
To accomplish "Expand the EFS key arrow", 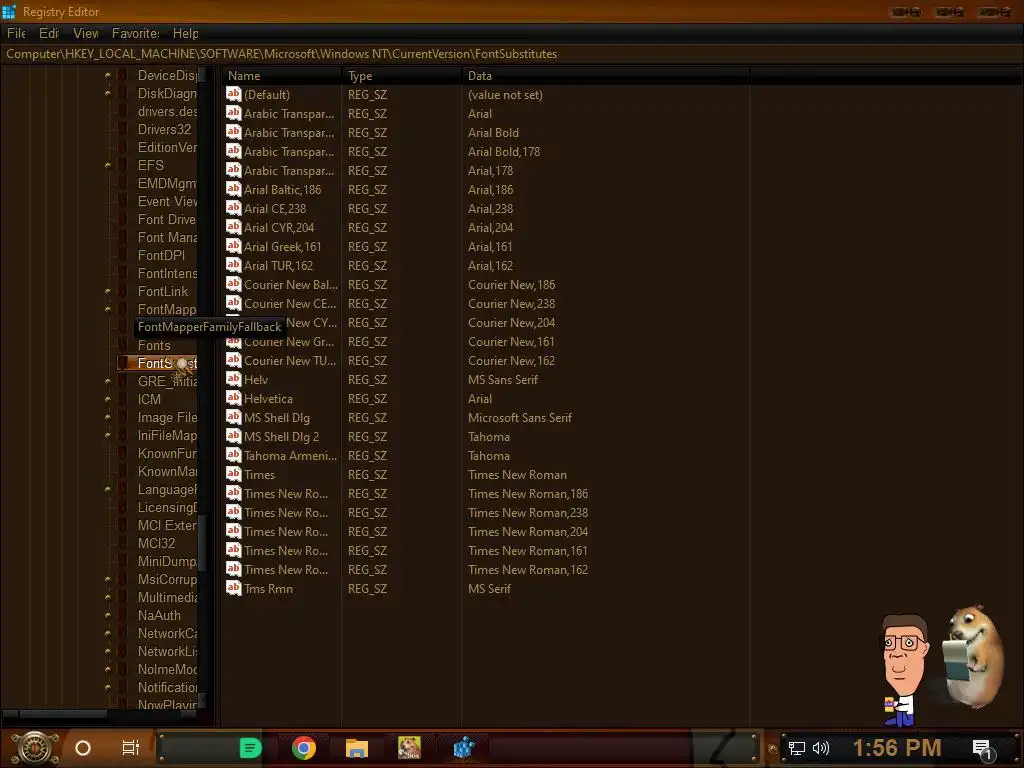I will pyautogui.click(x=108, y=165).
